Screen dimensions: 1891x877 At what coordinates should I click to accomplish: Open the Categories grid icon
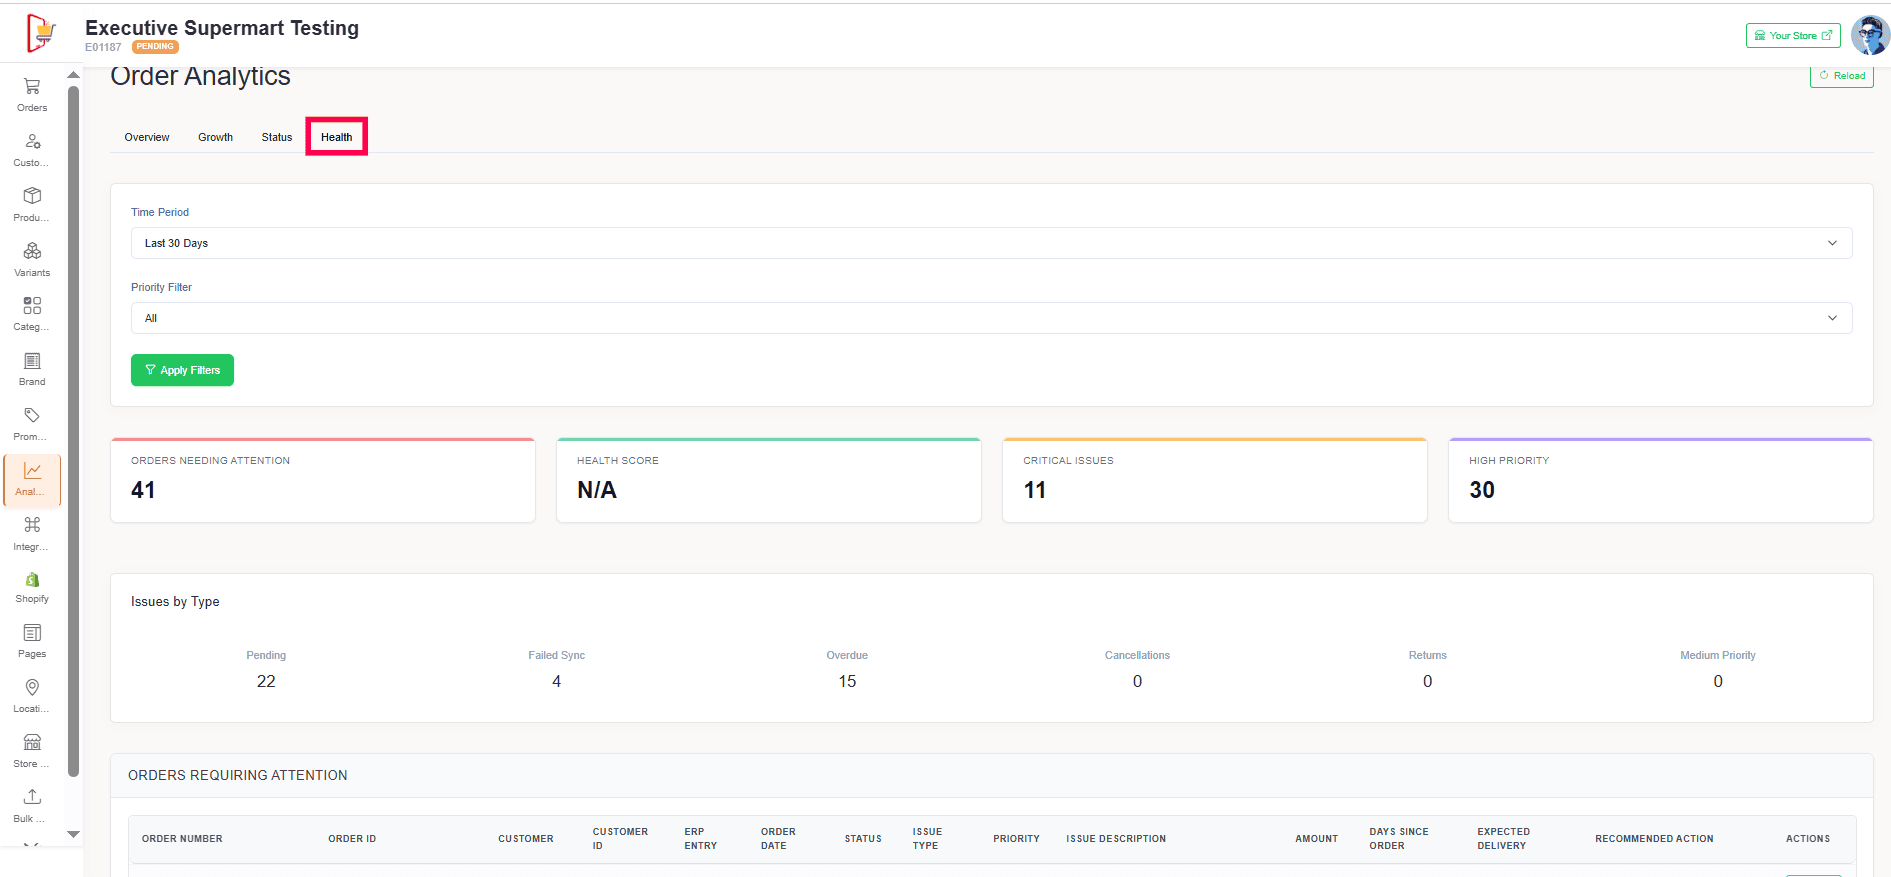(32, 306)
